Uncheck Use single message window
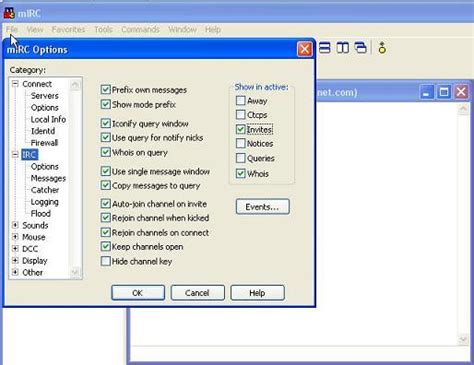This screenshot has height=365, width=474. pyautogui.click(x=106, y=171)
